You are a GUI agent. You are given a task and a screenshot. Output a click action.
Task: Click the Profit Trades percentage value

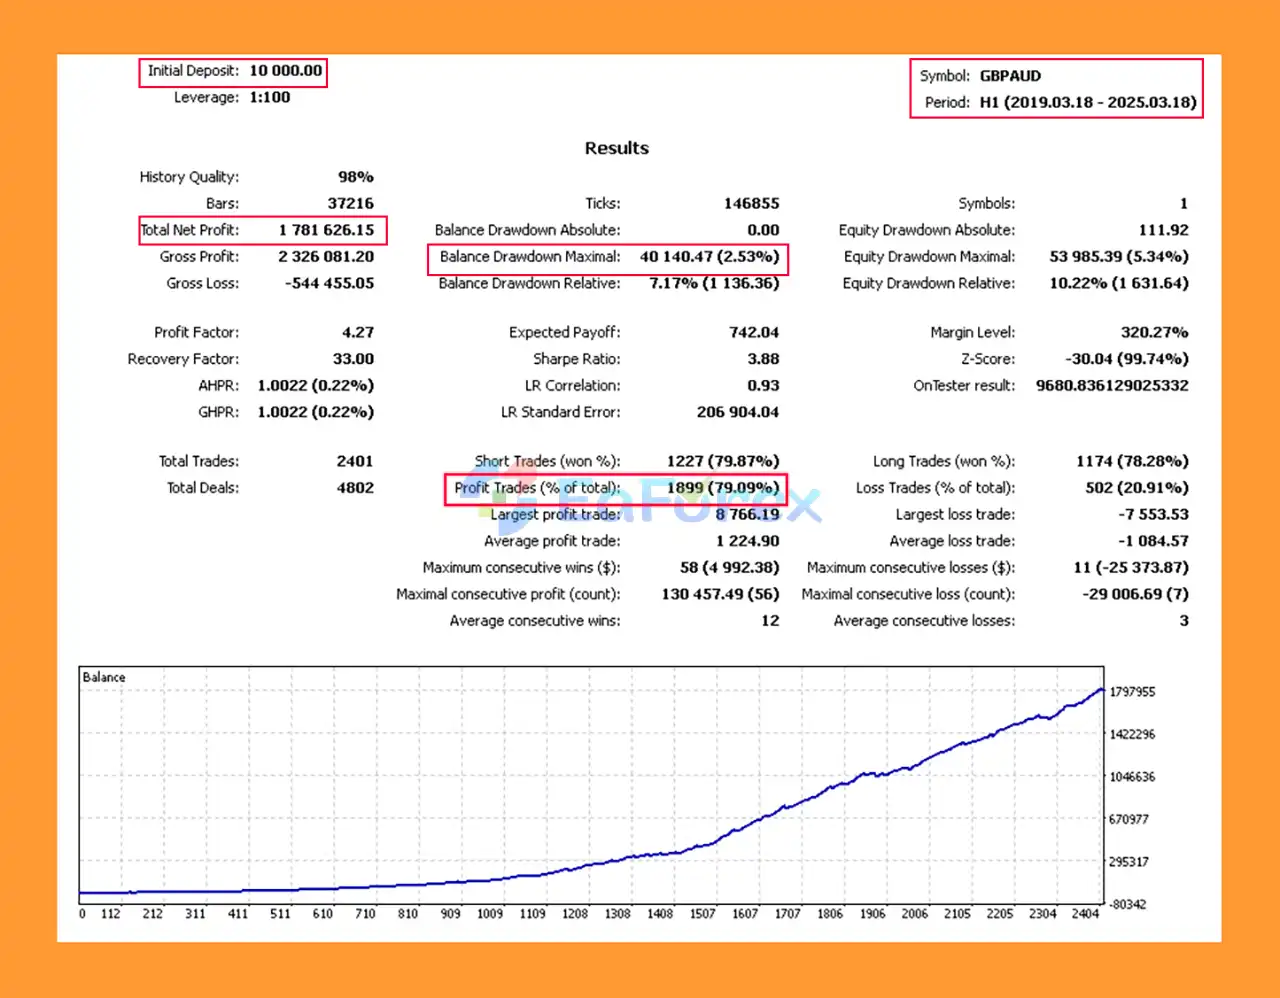point(722,488)
